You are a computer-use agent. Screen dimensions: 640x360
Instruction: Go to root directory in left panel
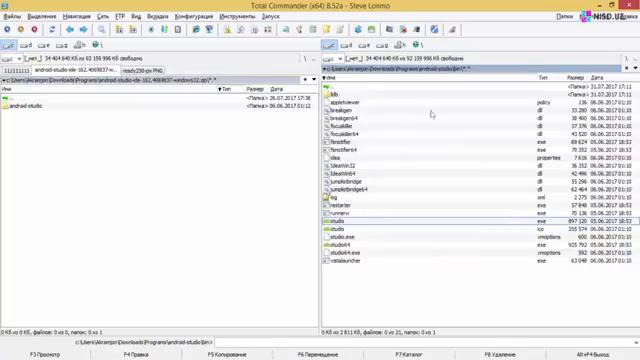tap(305, 59)
